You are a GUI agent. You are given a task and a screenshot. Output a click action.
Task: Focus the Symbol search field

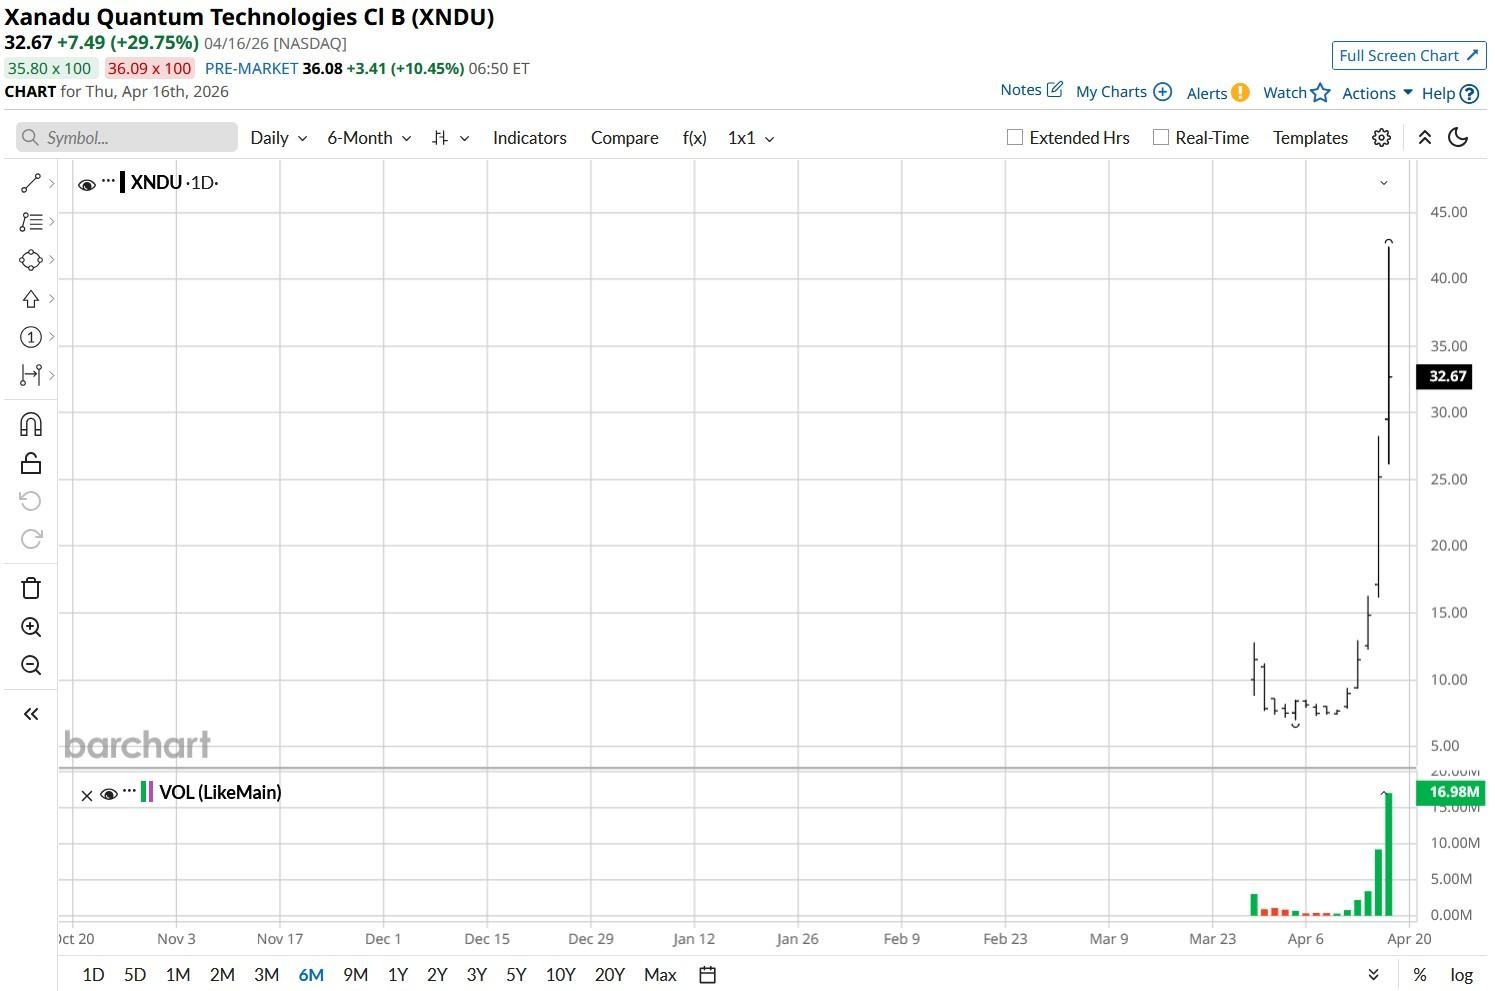click(x=127, y=137)
